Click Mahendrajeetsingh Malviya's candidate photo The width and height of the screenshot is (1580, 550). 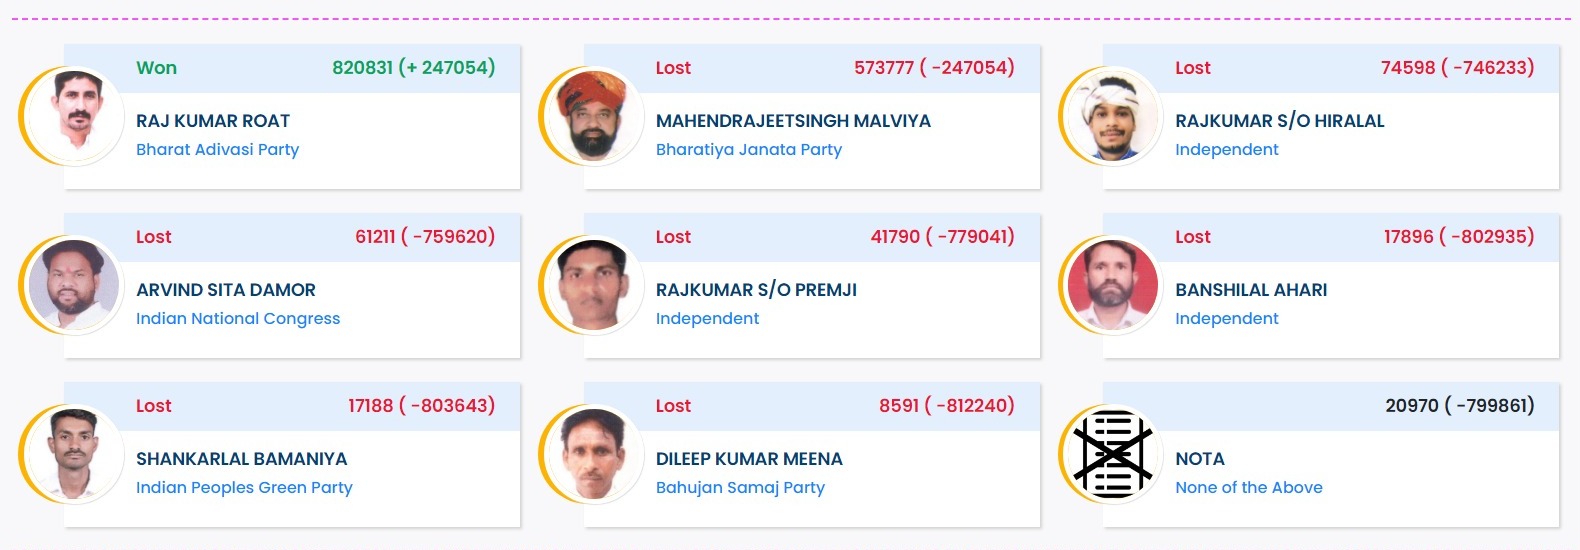tap(594, 115)
